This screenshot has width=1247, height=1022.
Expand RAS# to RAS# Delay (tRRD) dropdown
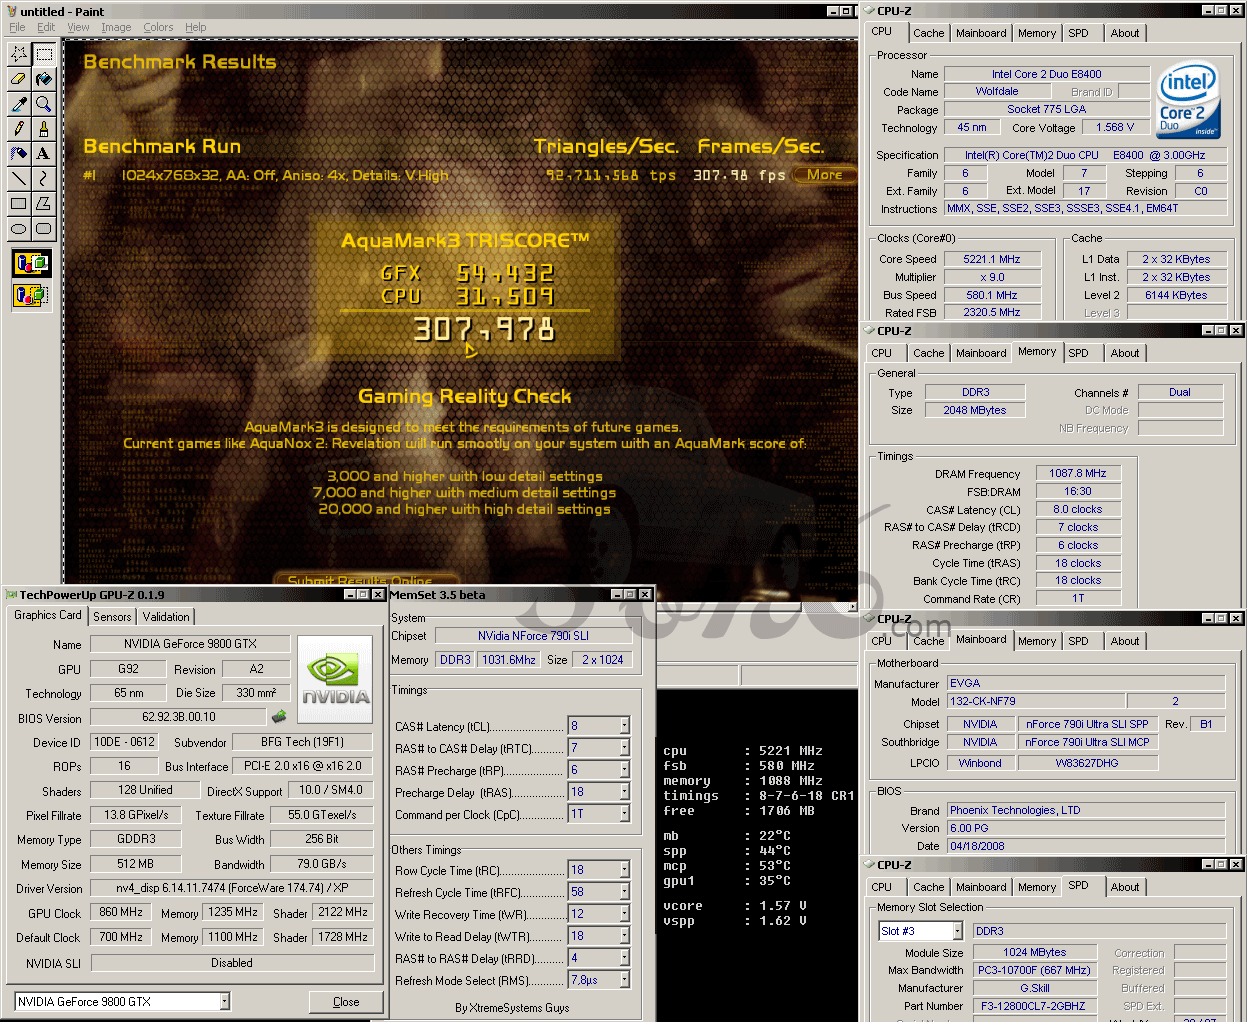pos(625,958)
